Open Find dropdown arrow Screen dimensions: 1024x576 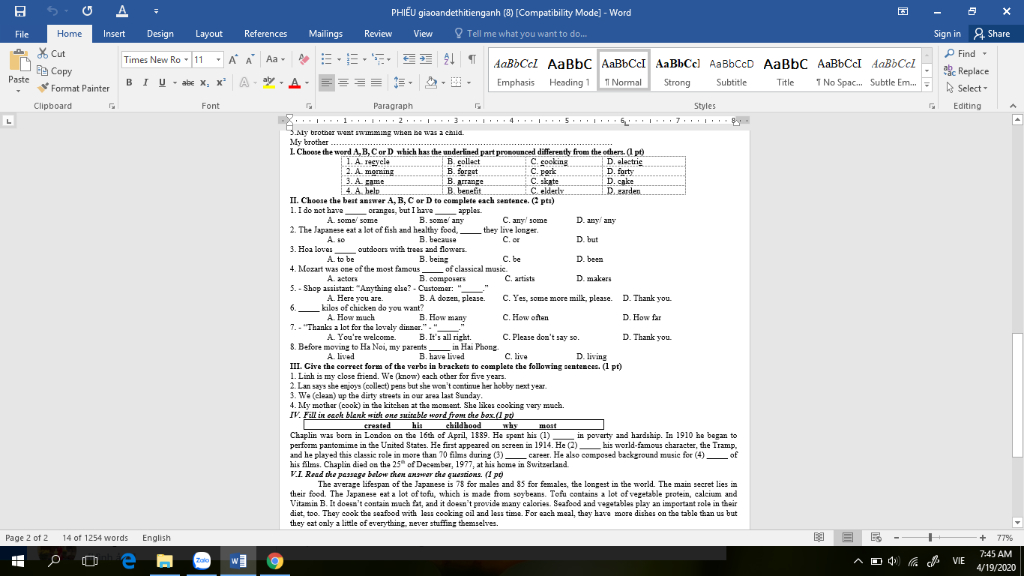(985, 54)
